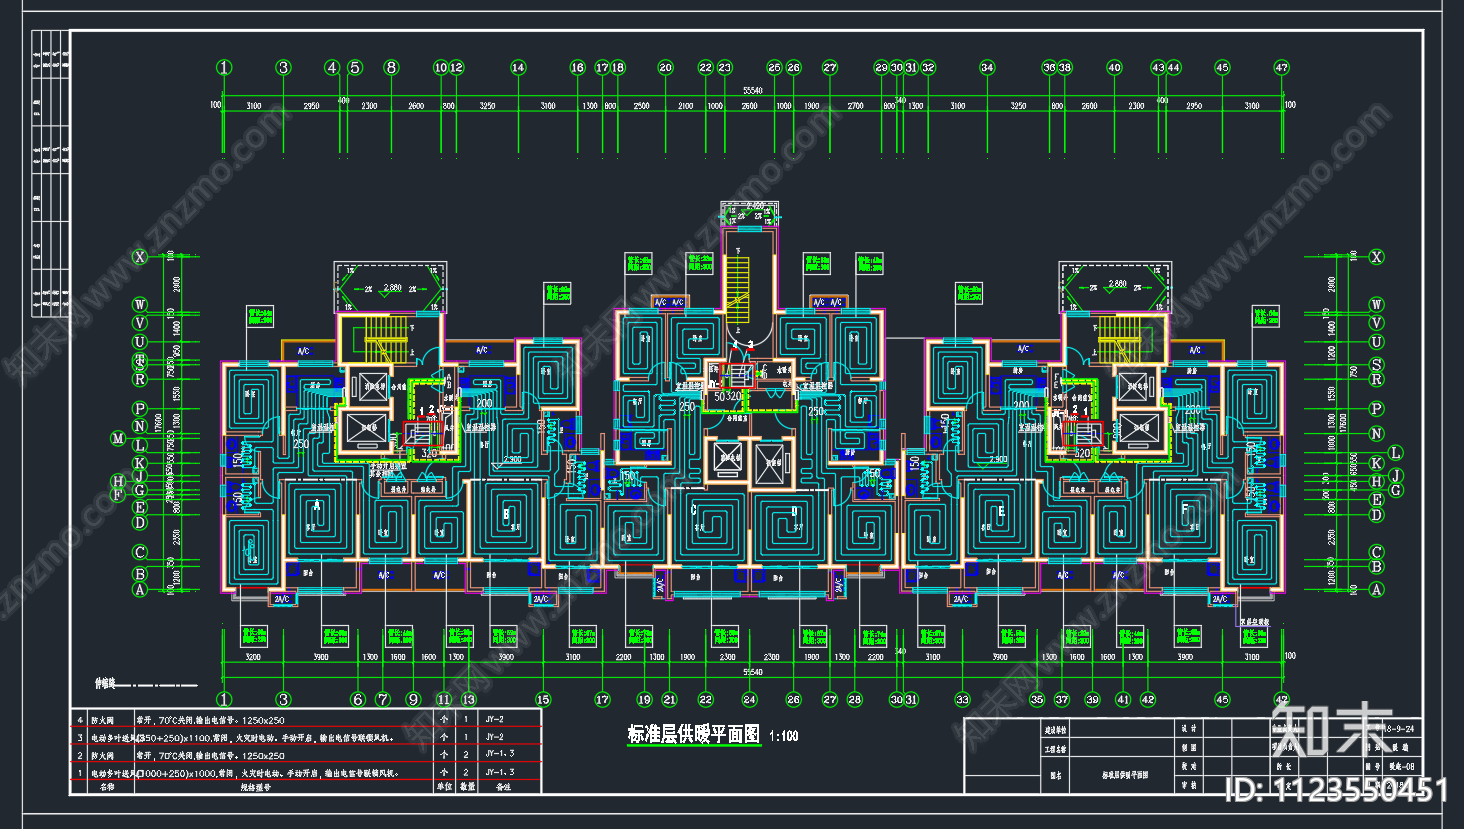Click the axis bubble labeled M
Image resolution: width=1464 pixels, height=829 pixels.
click(x=118, y=439)
